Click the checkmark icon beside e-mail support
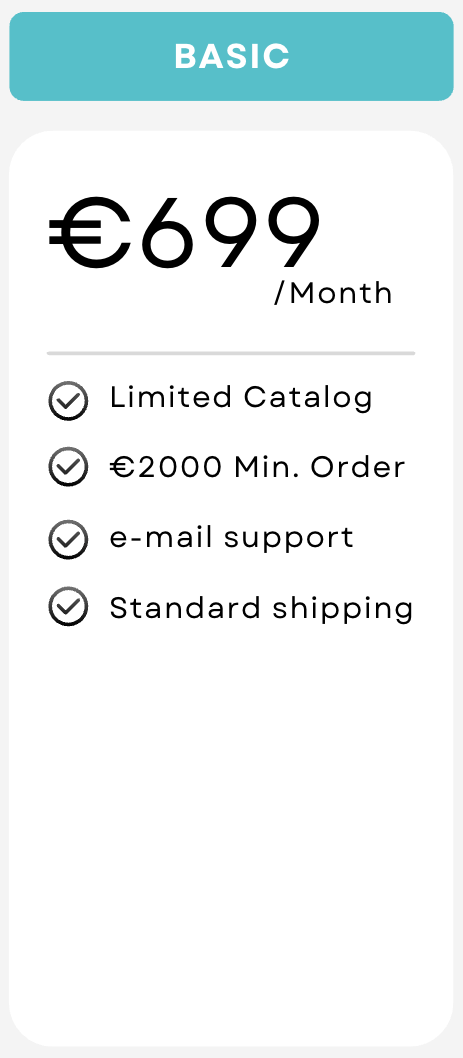Screen dimensions: 463x1058 pos(68,540)
